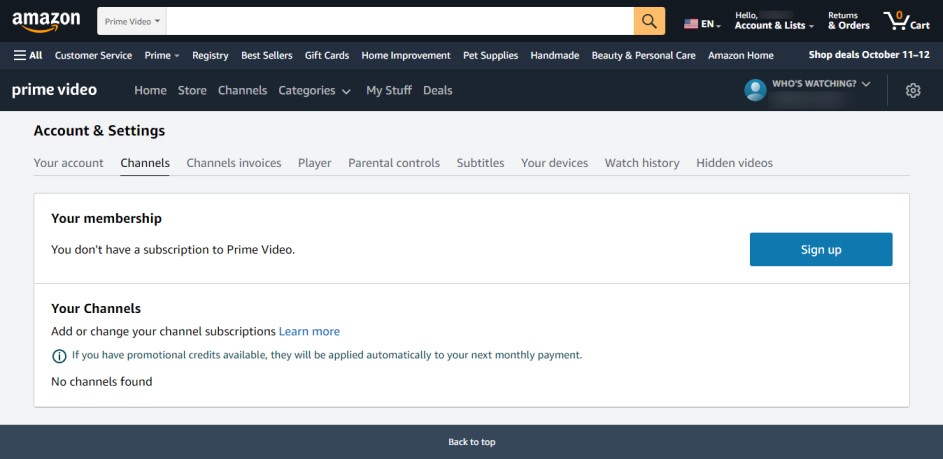
Task: Expand the Who's Watching profile switcher
Action: pyautogui.click(x=821, y=84)
